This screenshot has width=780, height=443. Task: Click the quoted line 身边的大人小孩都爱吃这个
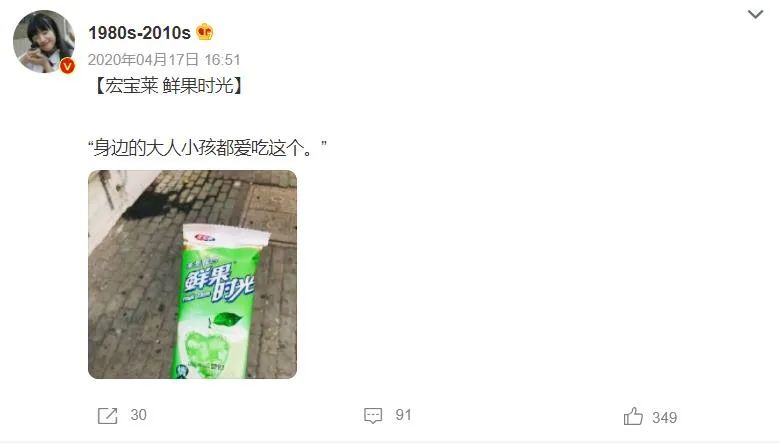point(207,148)
